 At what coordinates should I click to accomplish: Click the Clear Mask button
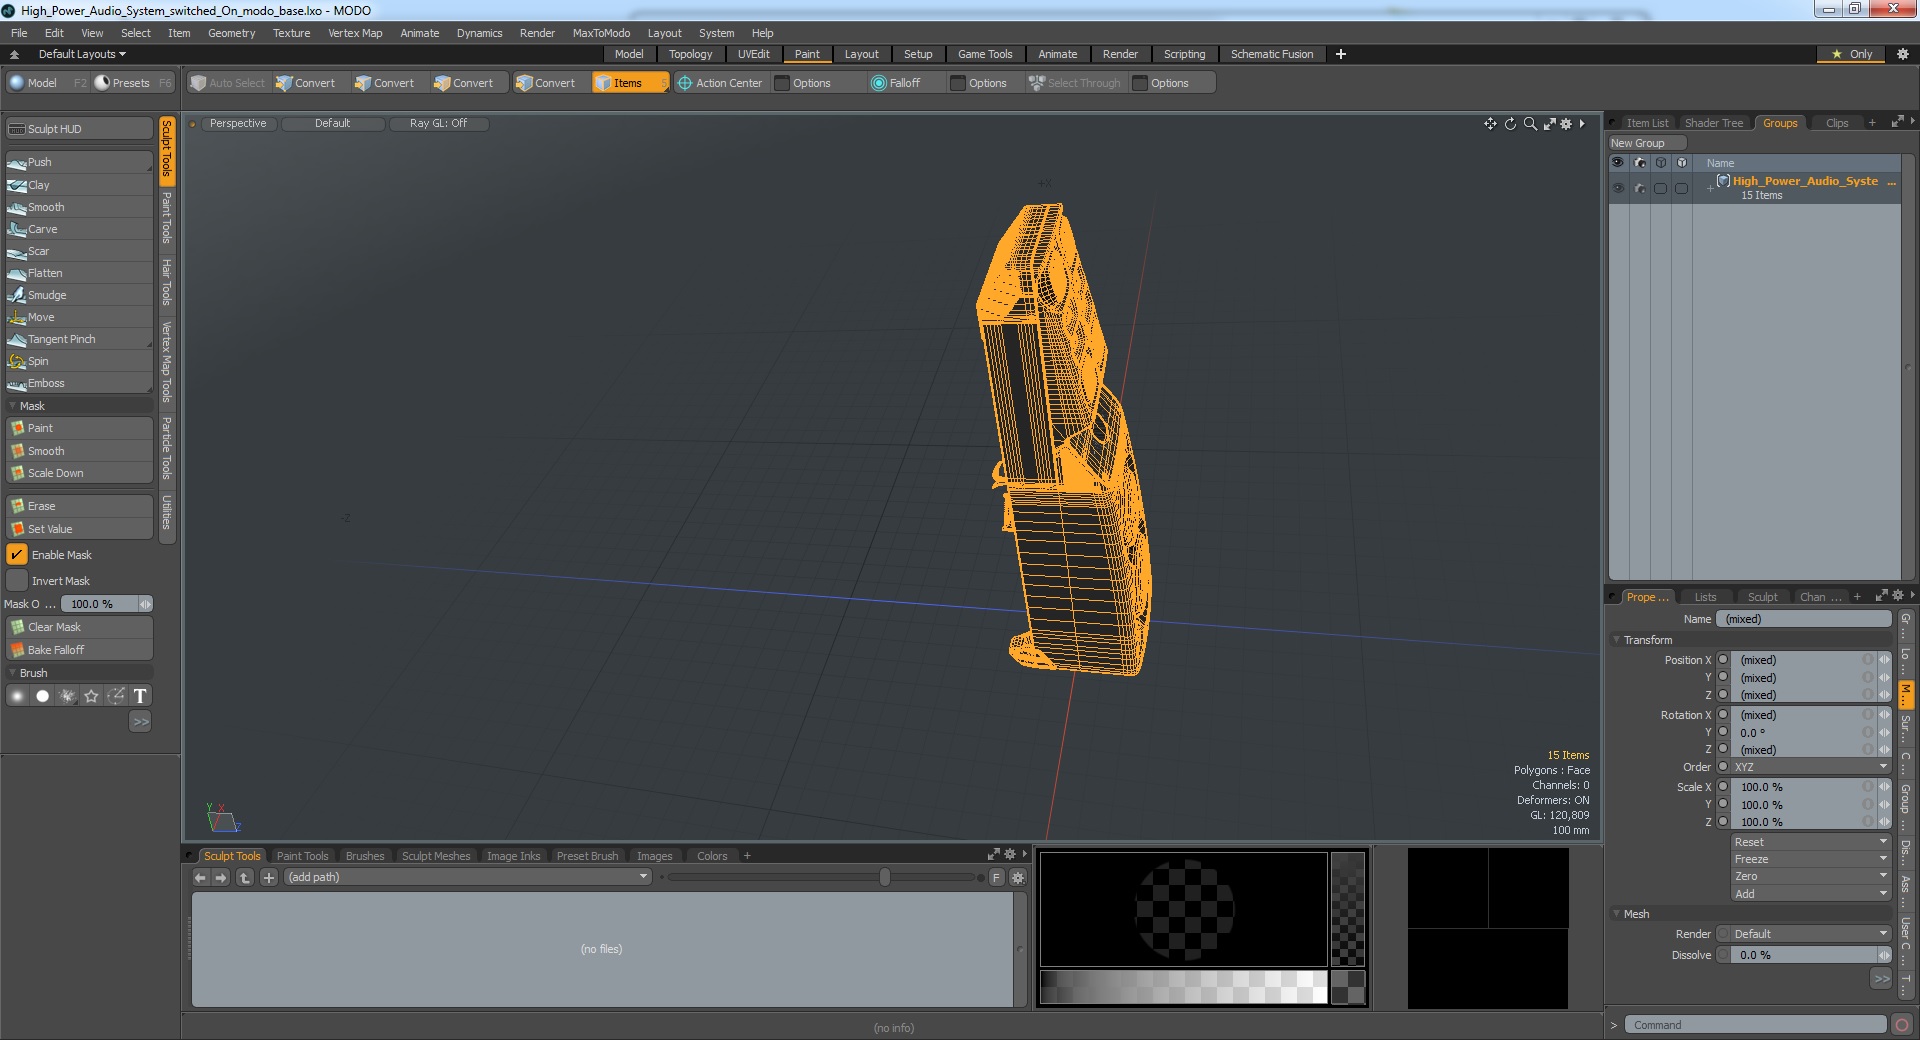(x=78, y=627)
